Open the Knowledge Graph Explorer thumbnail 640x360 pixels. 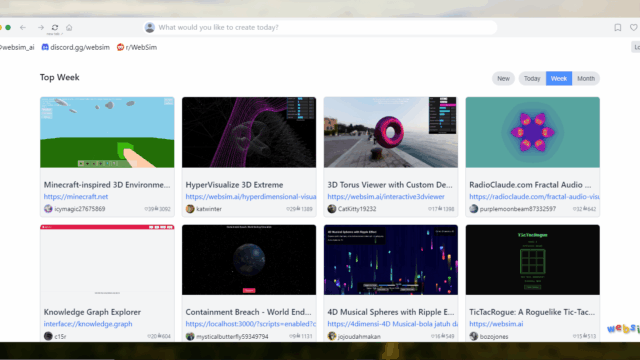coord(107,260)
